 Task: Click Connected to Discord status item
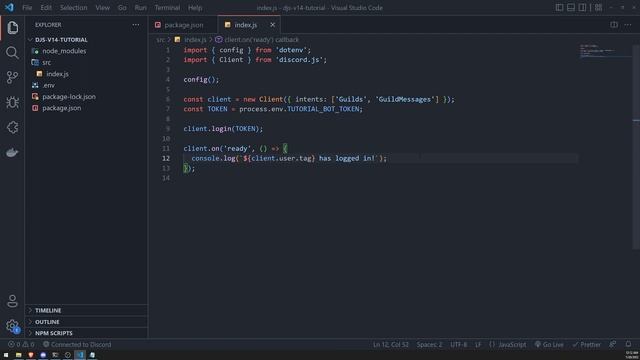point(77,344)
